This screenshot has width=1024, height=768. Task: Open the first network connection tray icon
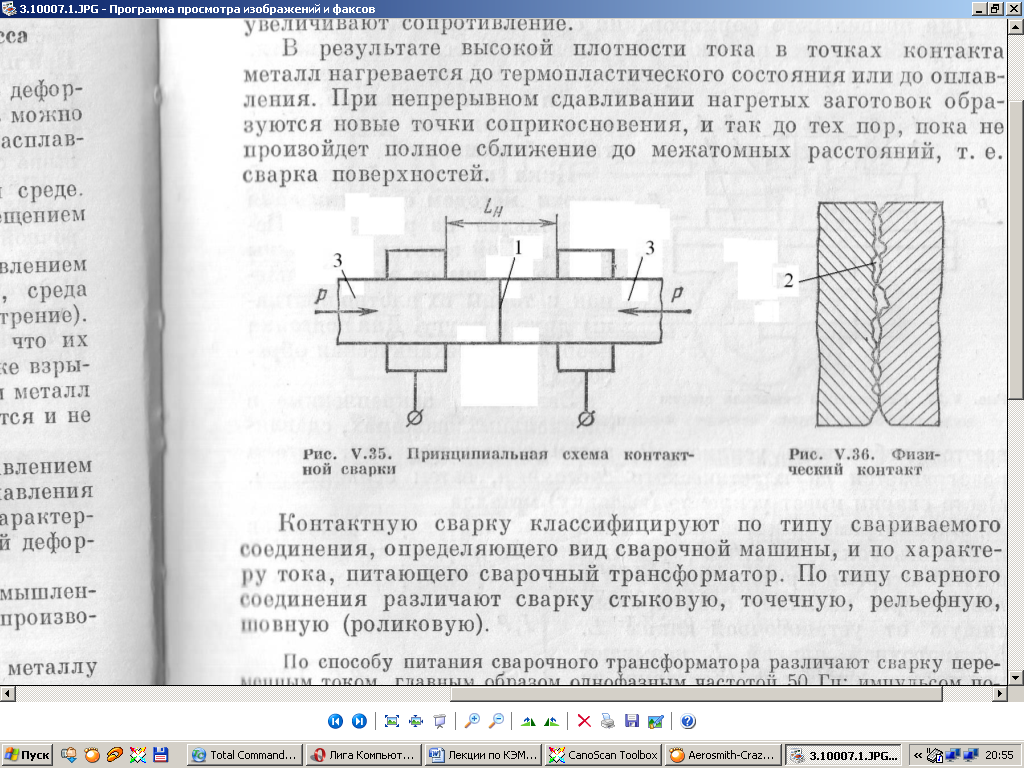(954, 756)
